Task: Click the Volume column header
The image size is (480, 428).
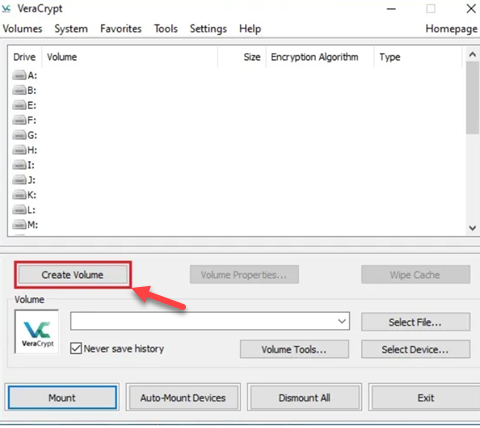Action: coord(129,57)
